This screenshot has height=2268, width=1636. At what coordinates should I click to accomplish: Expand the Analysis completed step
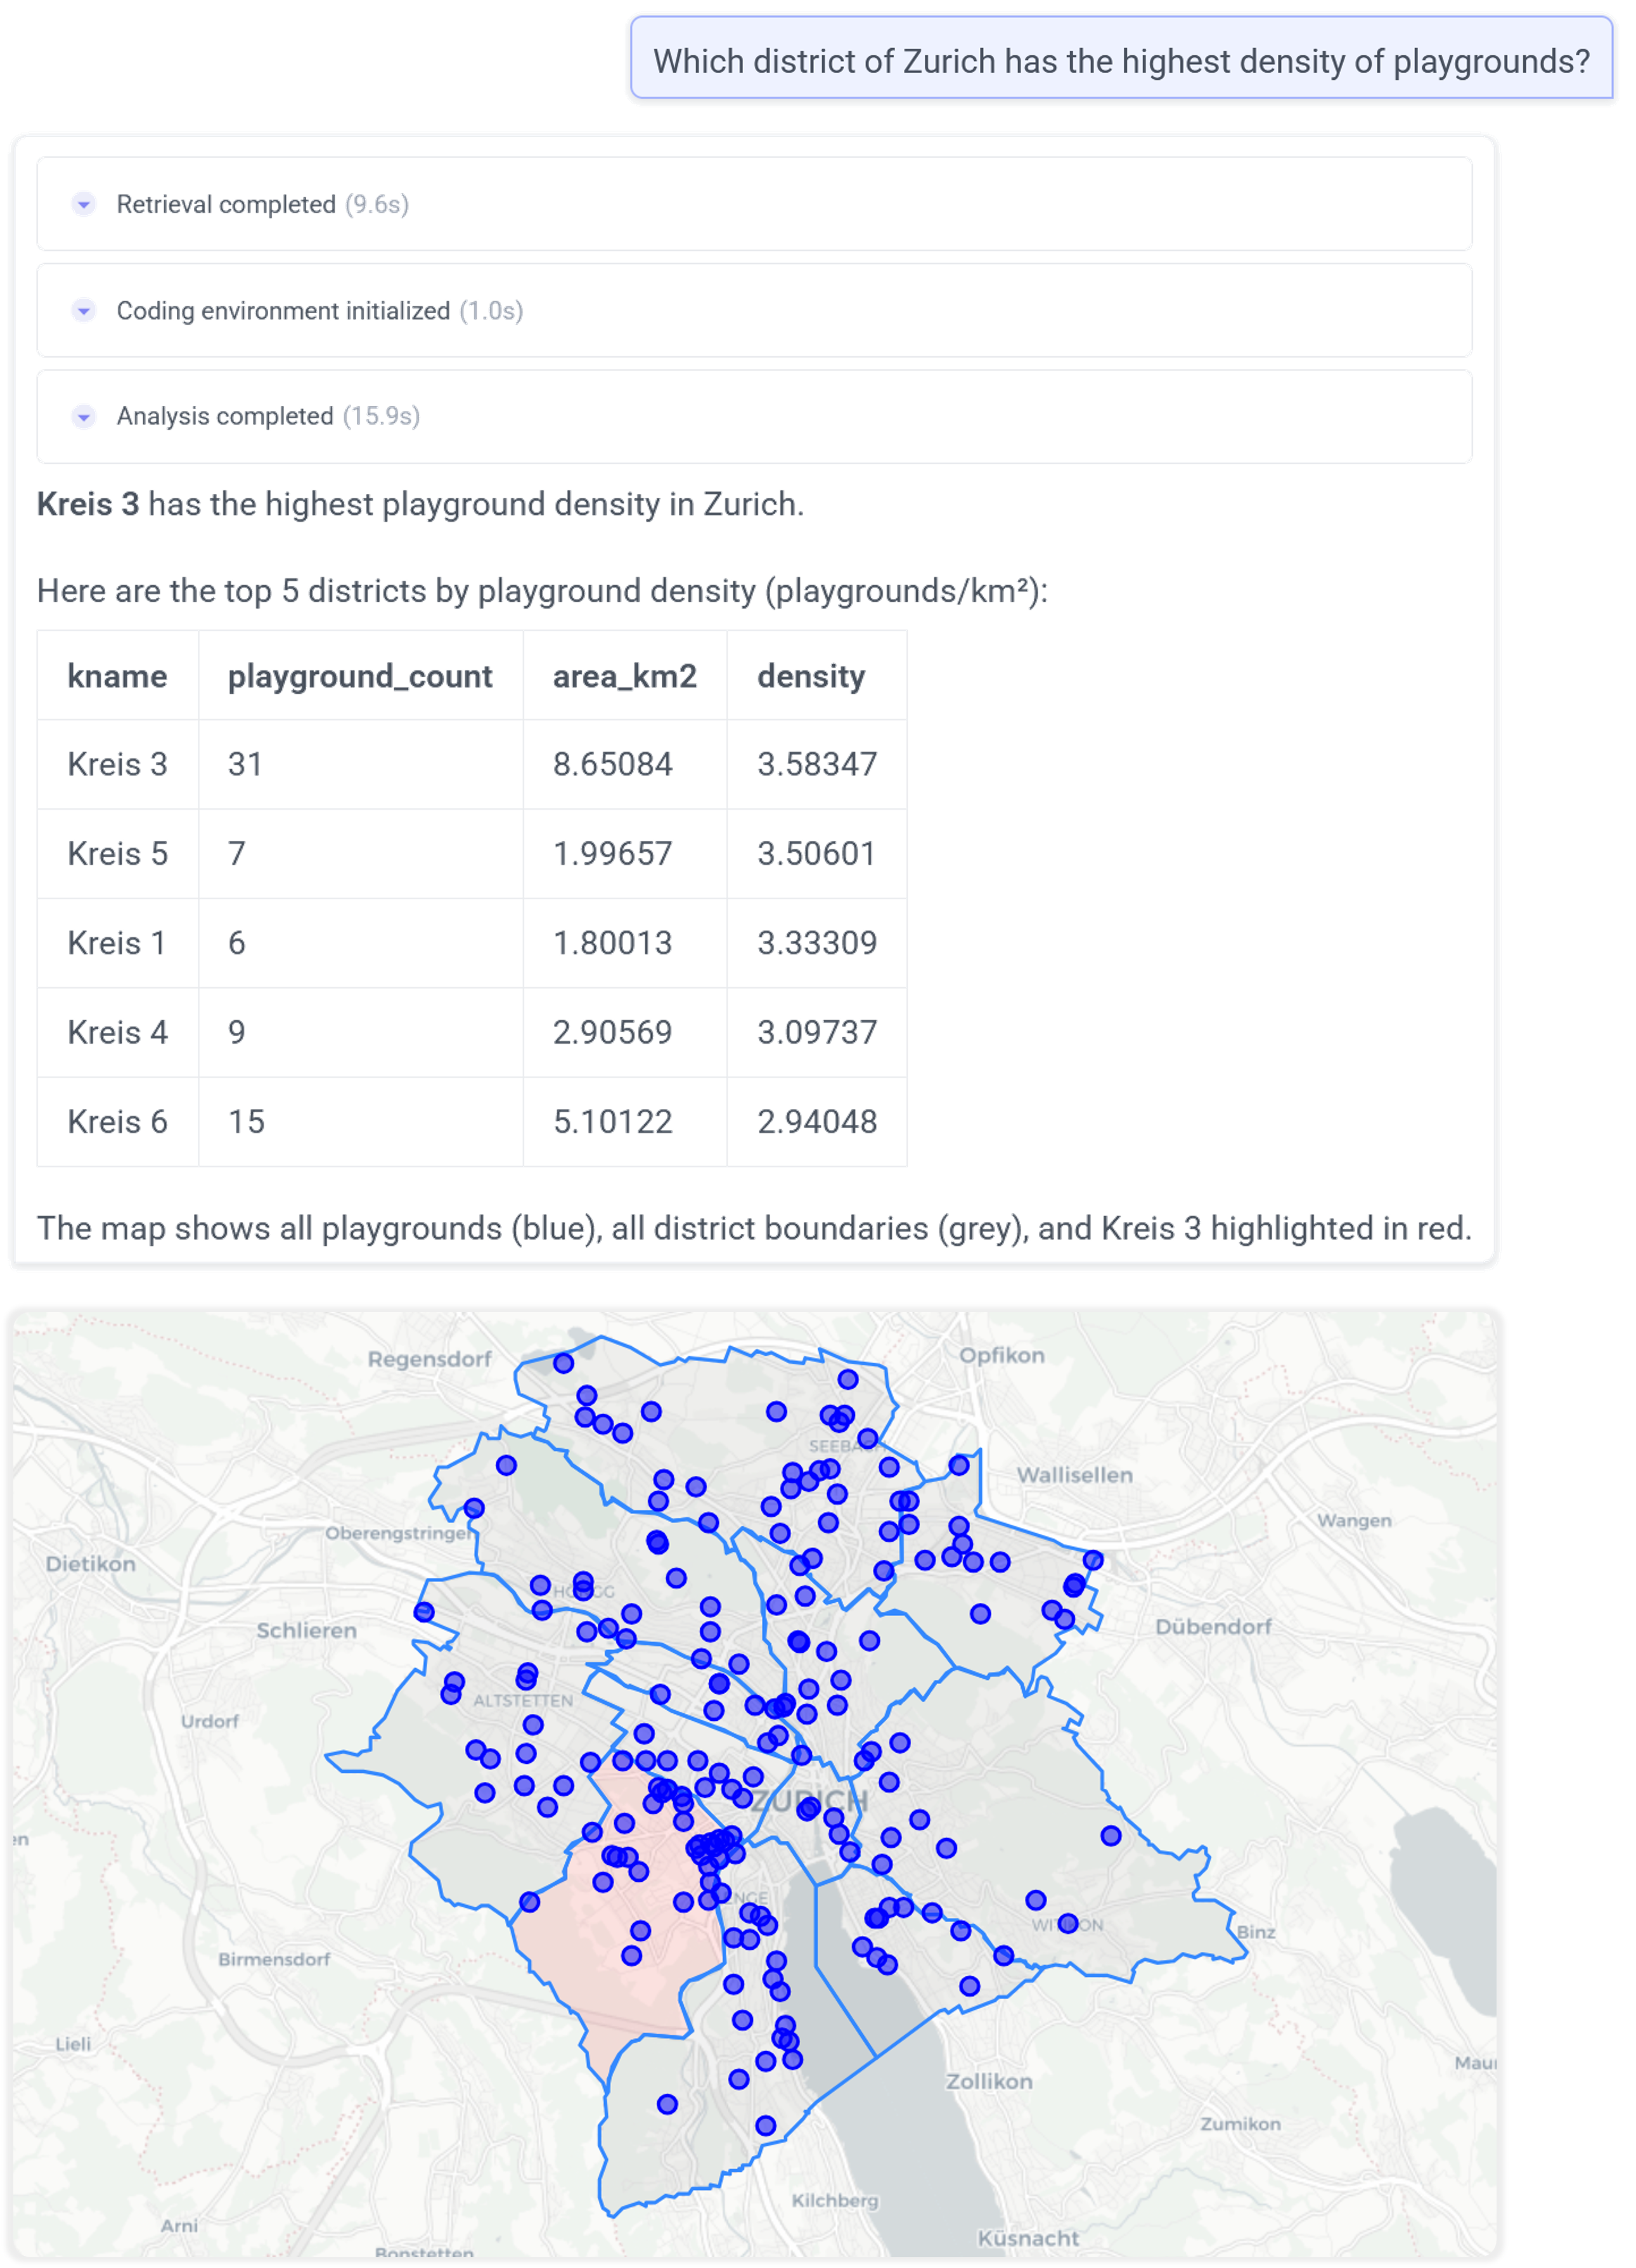(225, 416)
